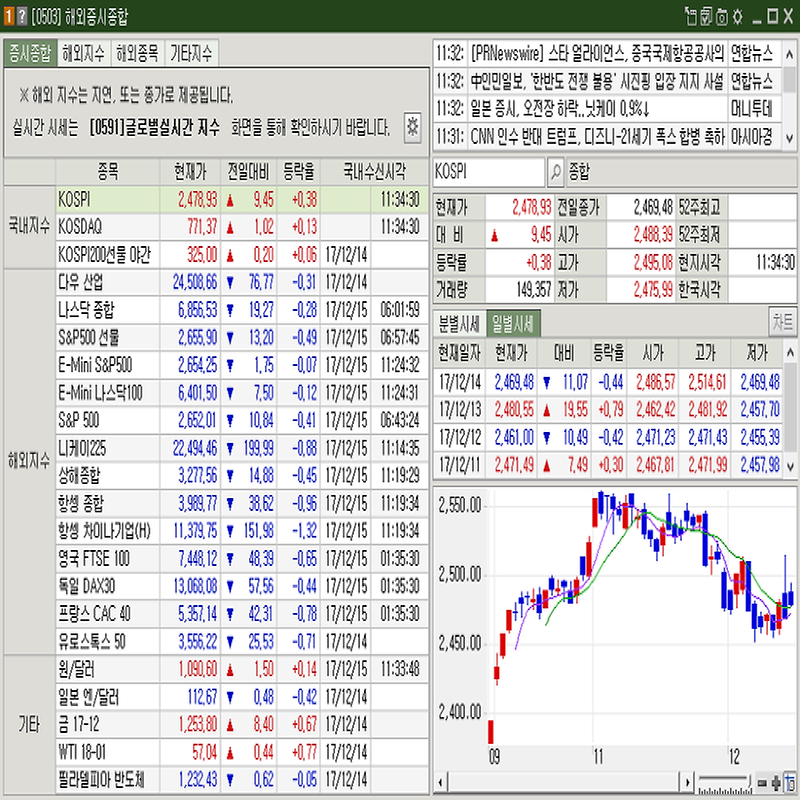The width and height of the screenshot is (800, 800).
Task: Select the 금 17-12 gold row
Action: pos(242,724)
